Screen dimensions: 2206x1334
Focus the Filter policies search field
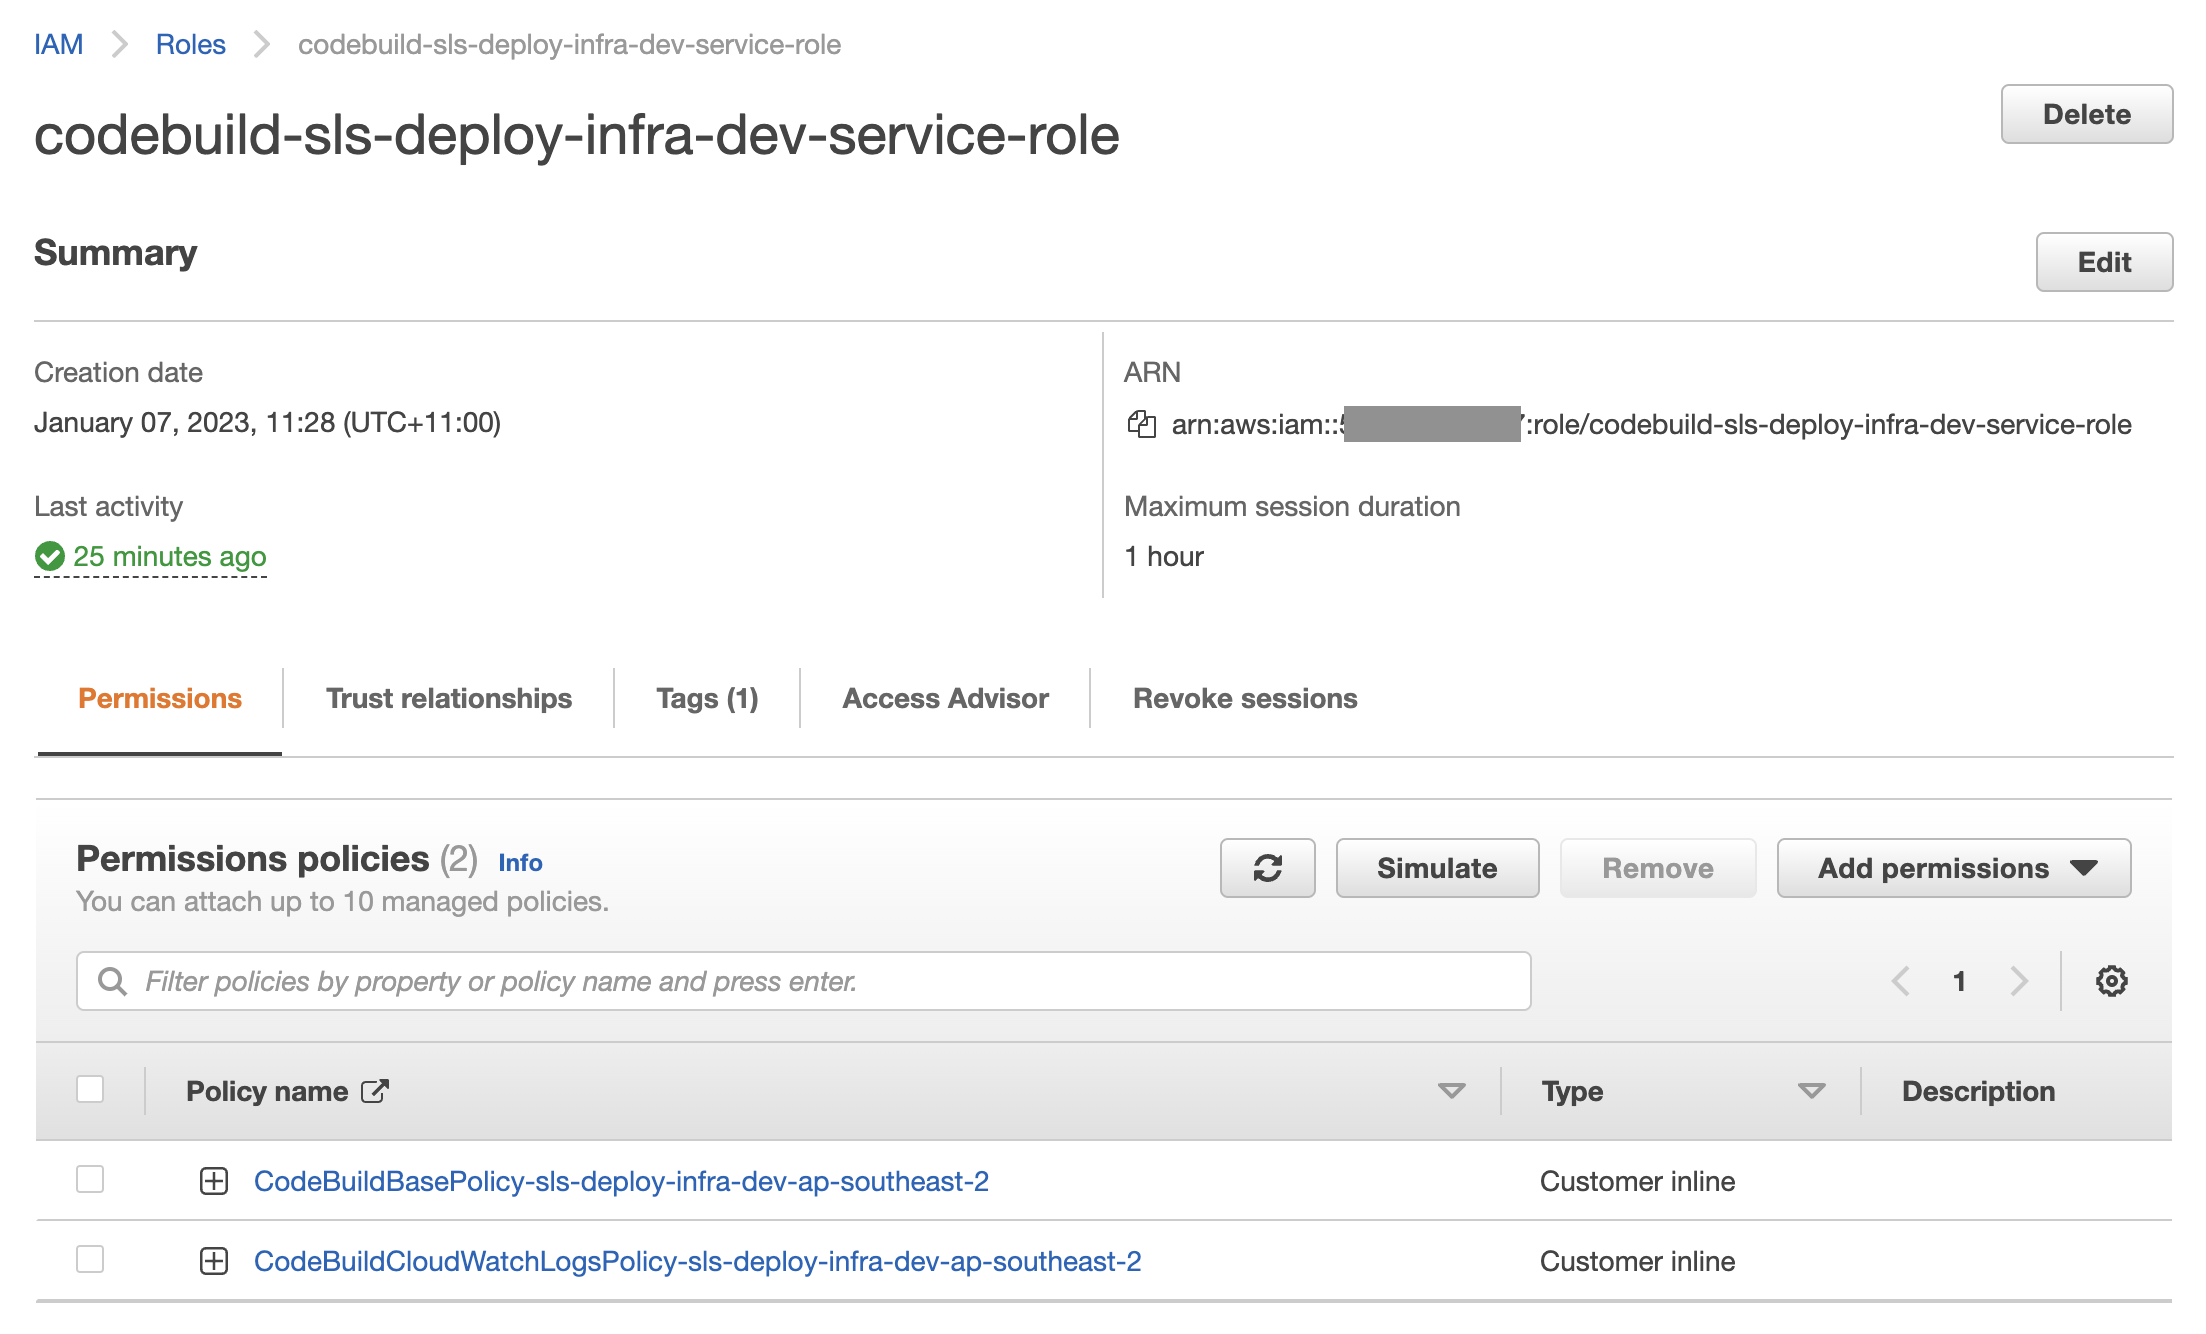(x=803, y=981)
